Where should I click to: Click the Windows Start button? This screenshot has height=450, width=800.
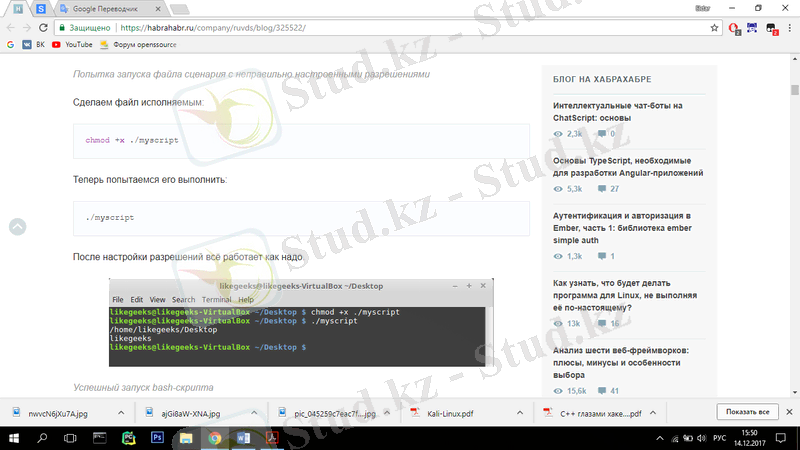(x=14, y=437)
